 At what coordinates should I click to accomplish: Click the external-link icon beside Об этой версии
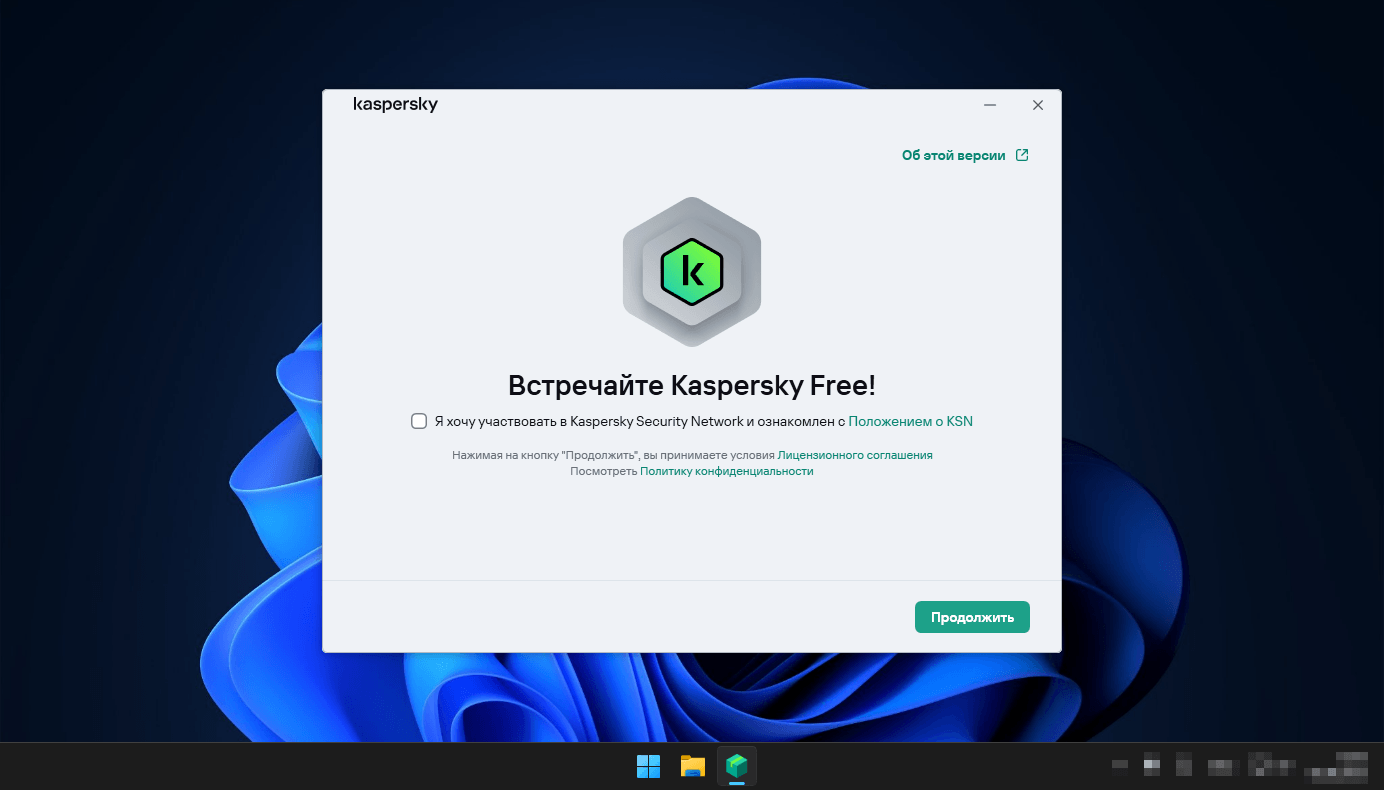[x=1022, y=155]
